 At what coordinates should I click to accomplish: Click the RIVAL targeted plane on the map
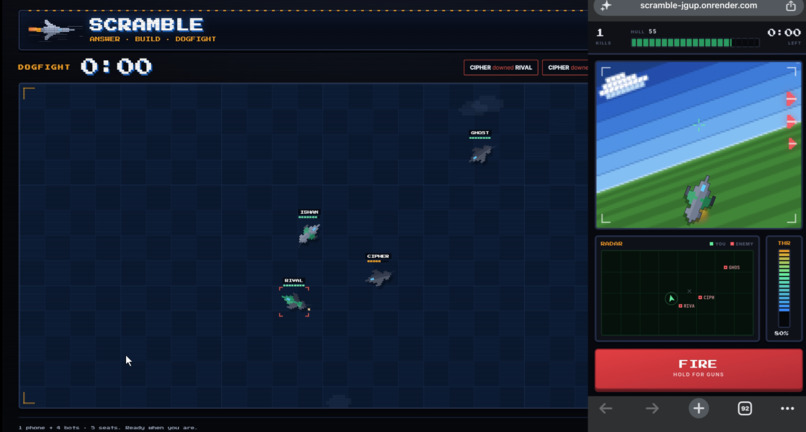[x=294, y=302]
